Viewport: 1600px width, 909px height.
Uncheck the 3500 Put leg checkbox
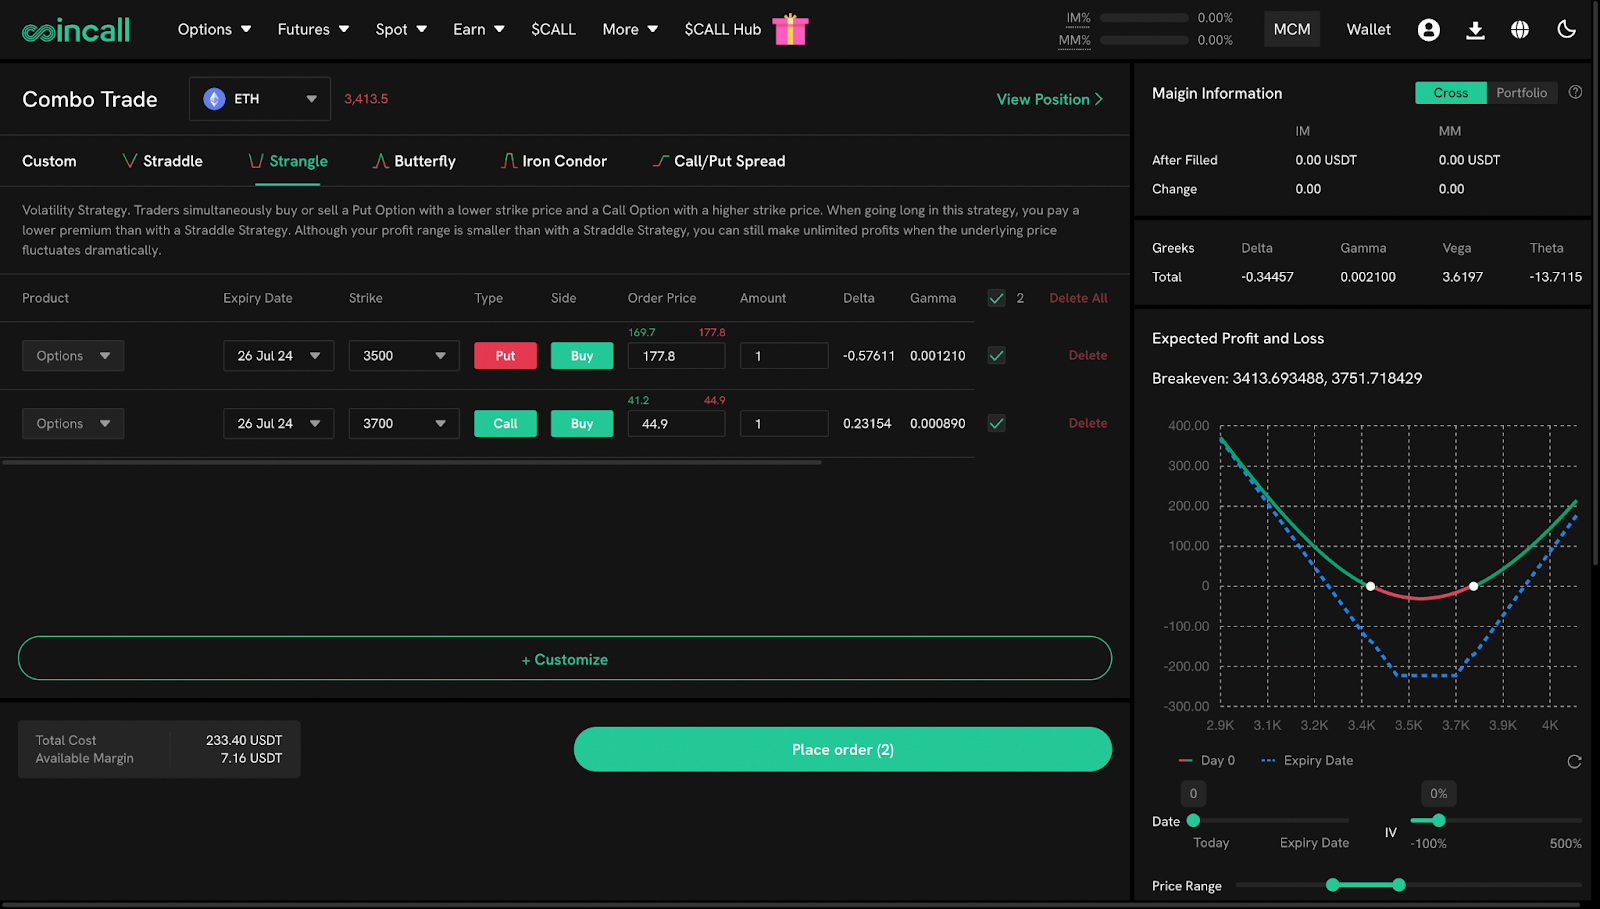tap(996, 355)
